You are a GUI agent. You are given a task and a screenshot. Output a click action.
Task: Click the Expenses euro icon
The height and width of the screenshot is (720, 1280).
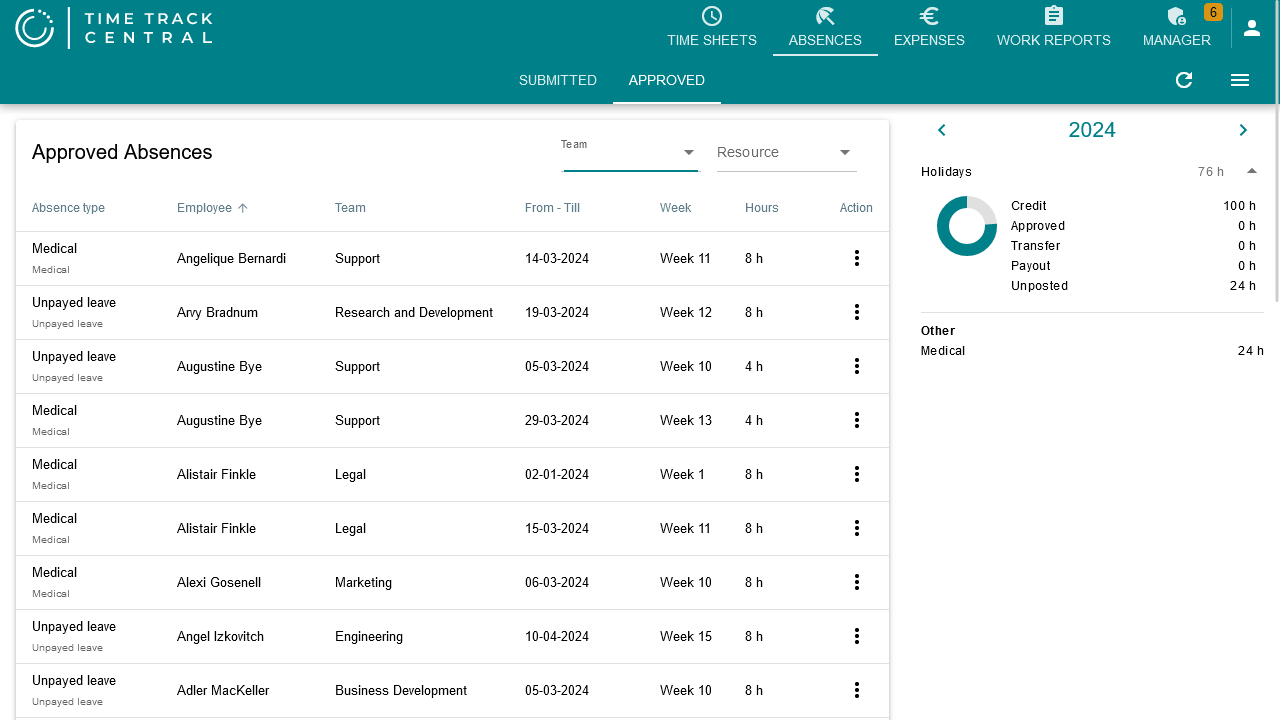coord(929,16)
